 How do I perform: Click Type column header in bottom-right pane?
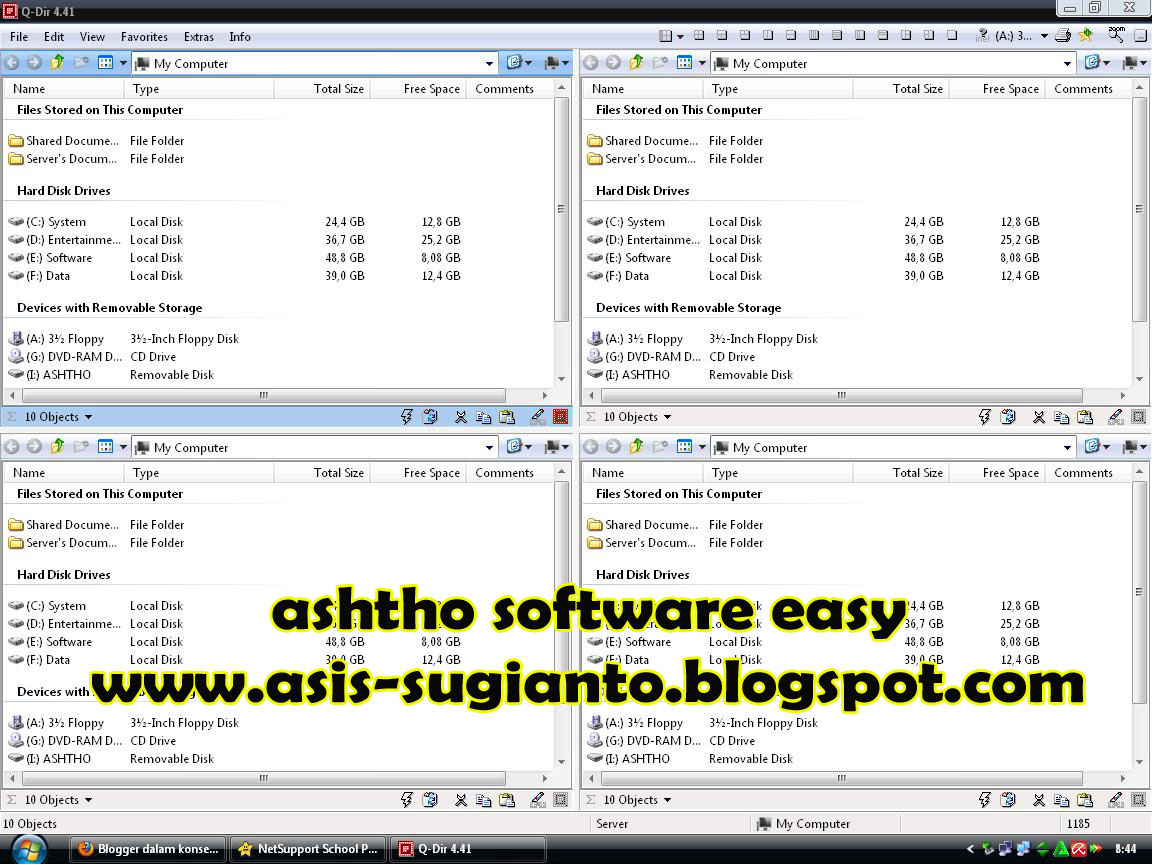779,473
